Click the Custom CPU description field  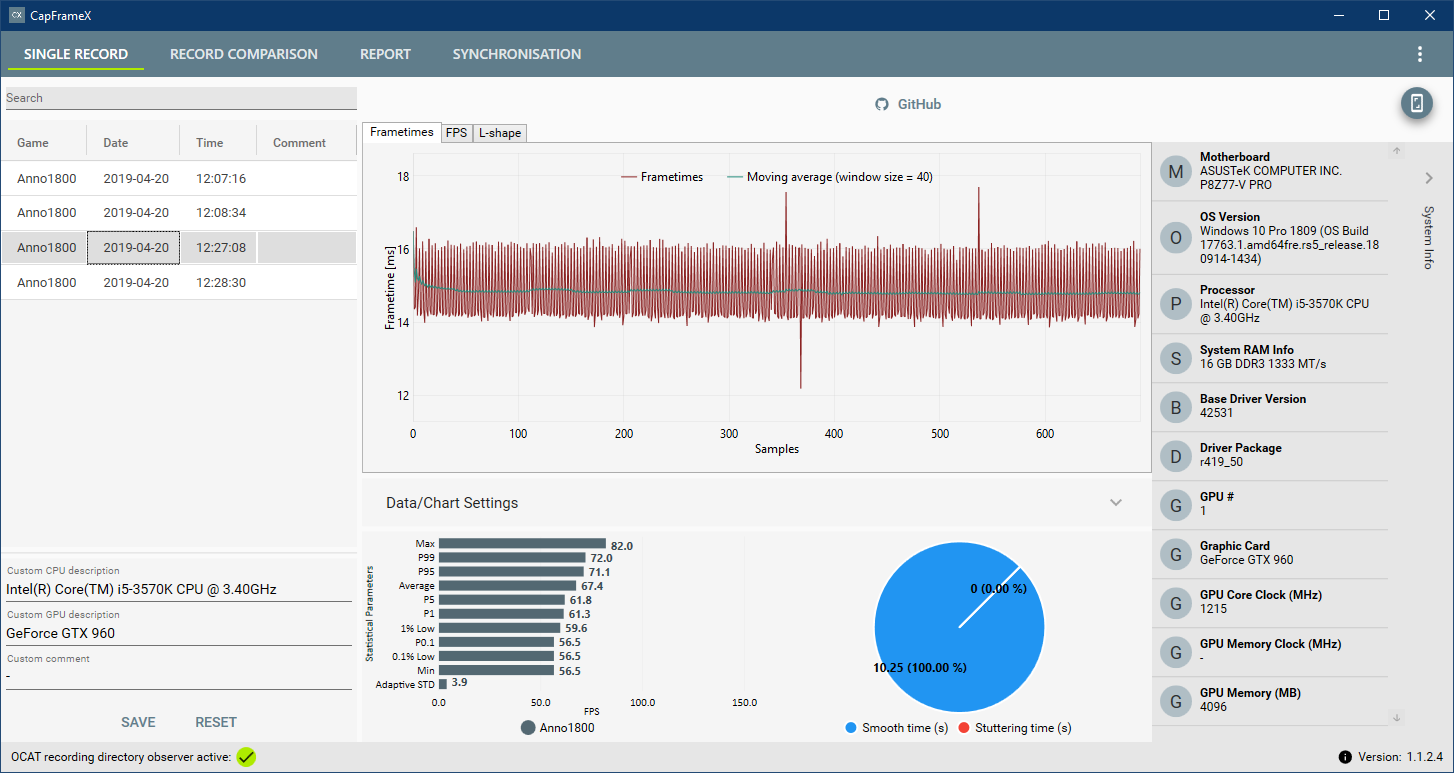pyautogui.click(x=179, y=589)
